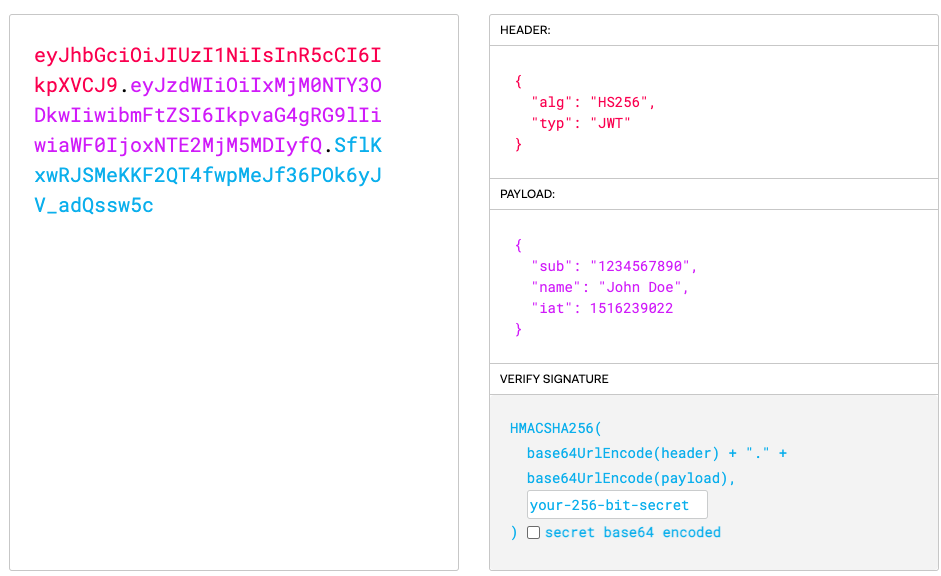Click the "name": "John Doe" payload line
941x576 pixels.
[x=610, y=287]
